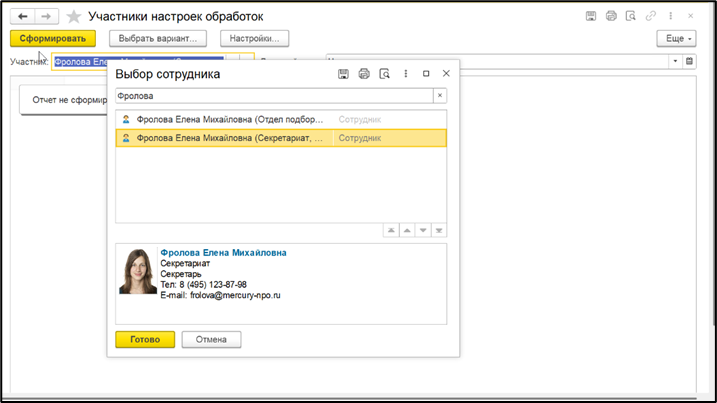Viewport: 717px width, 403px height.
Task: Open the main window three-dot menu
Action: [671, 16]
